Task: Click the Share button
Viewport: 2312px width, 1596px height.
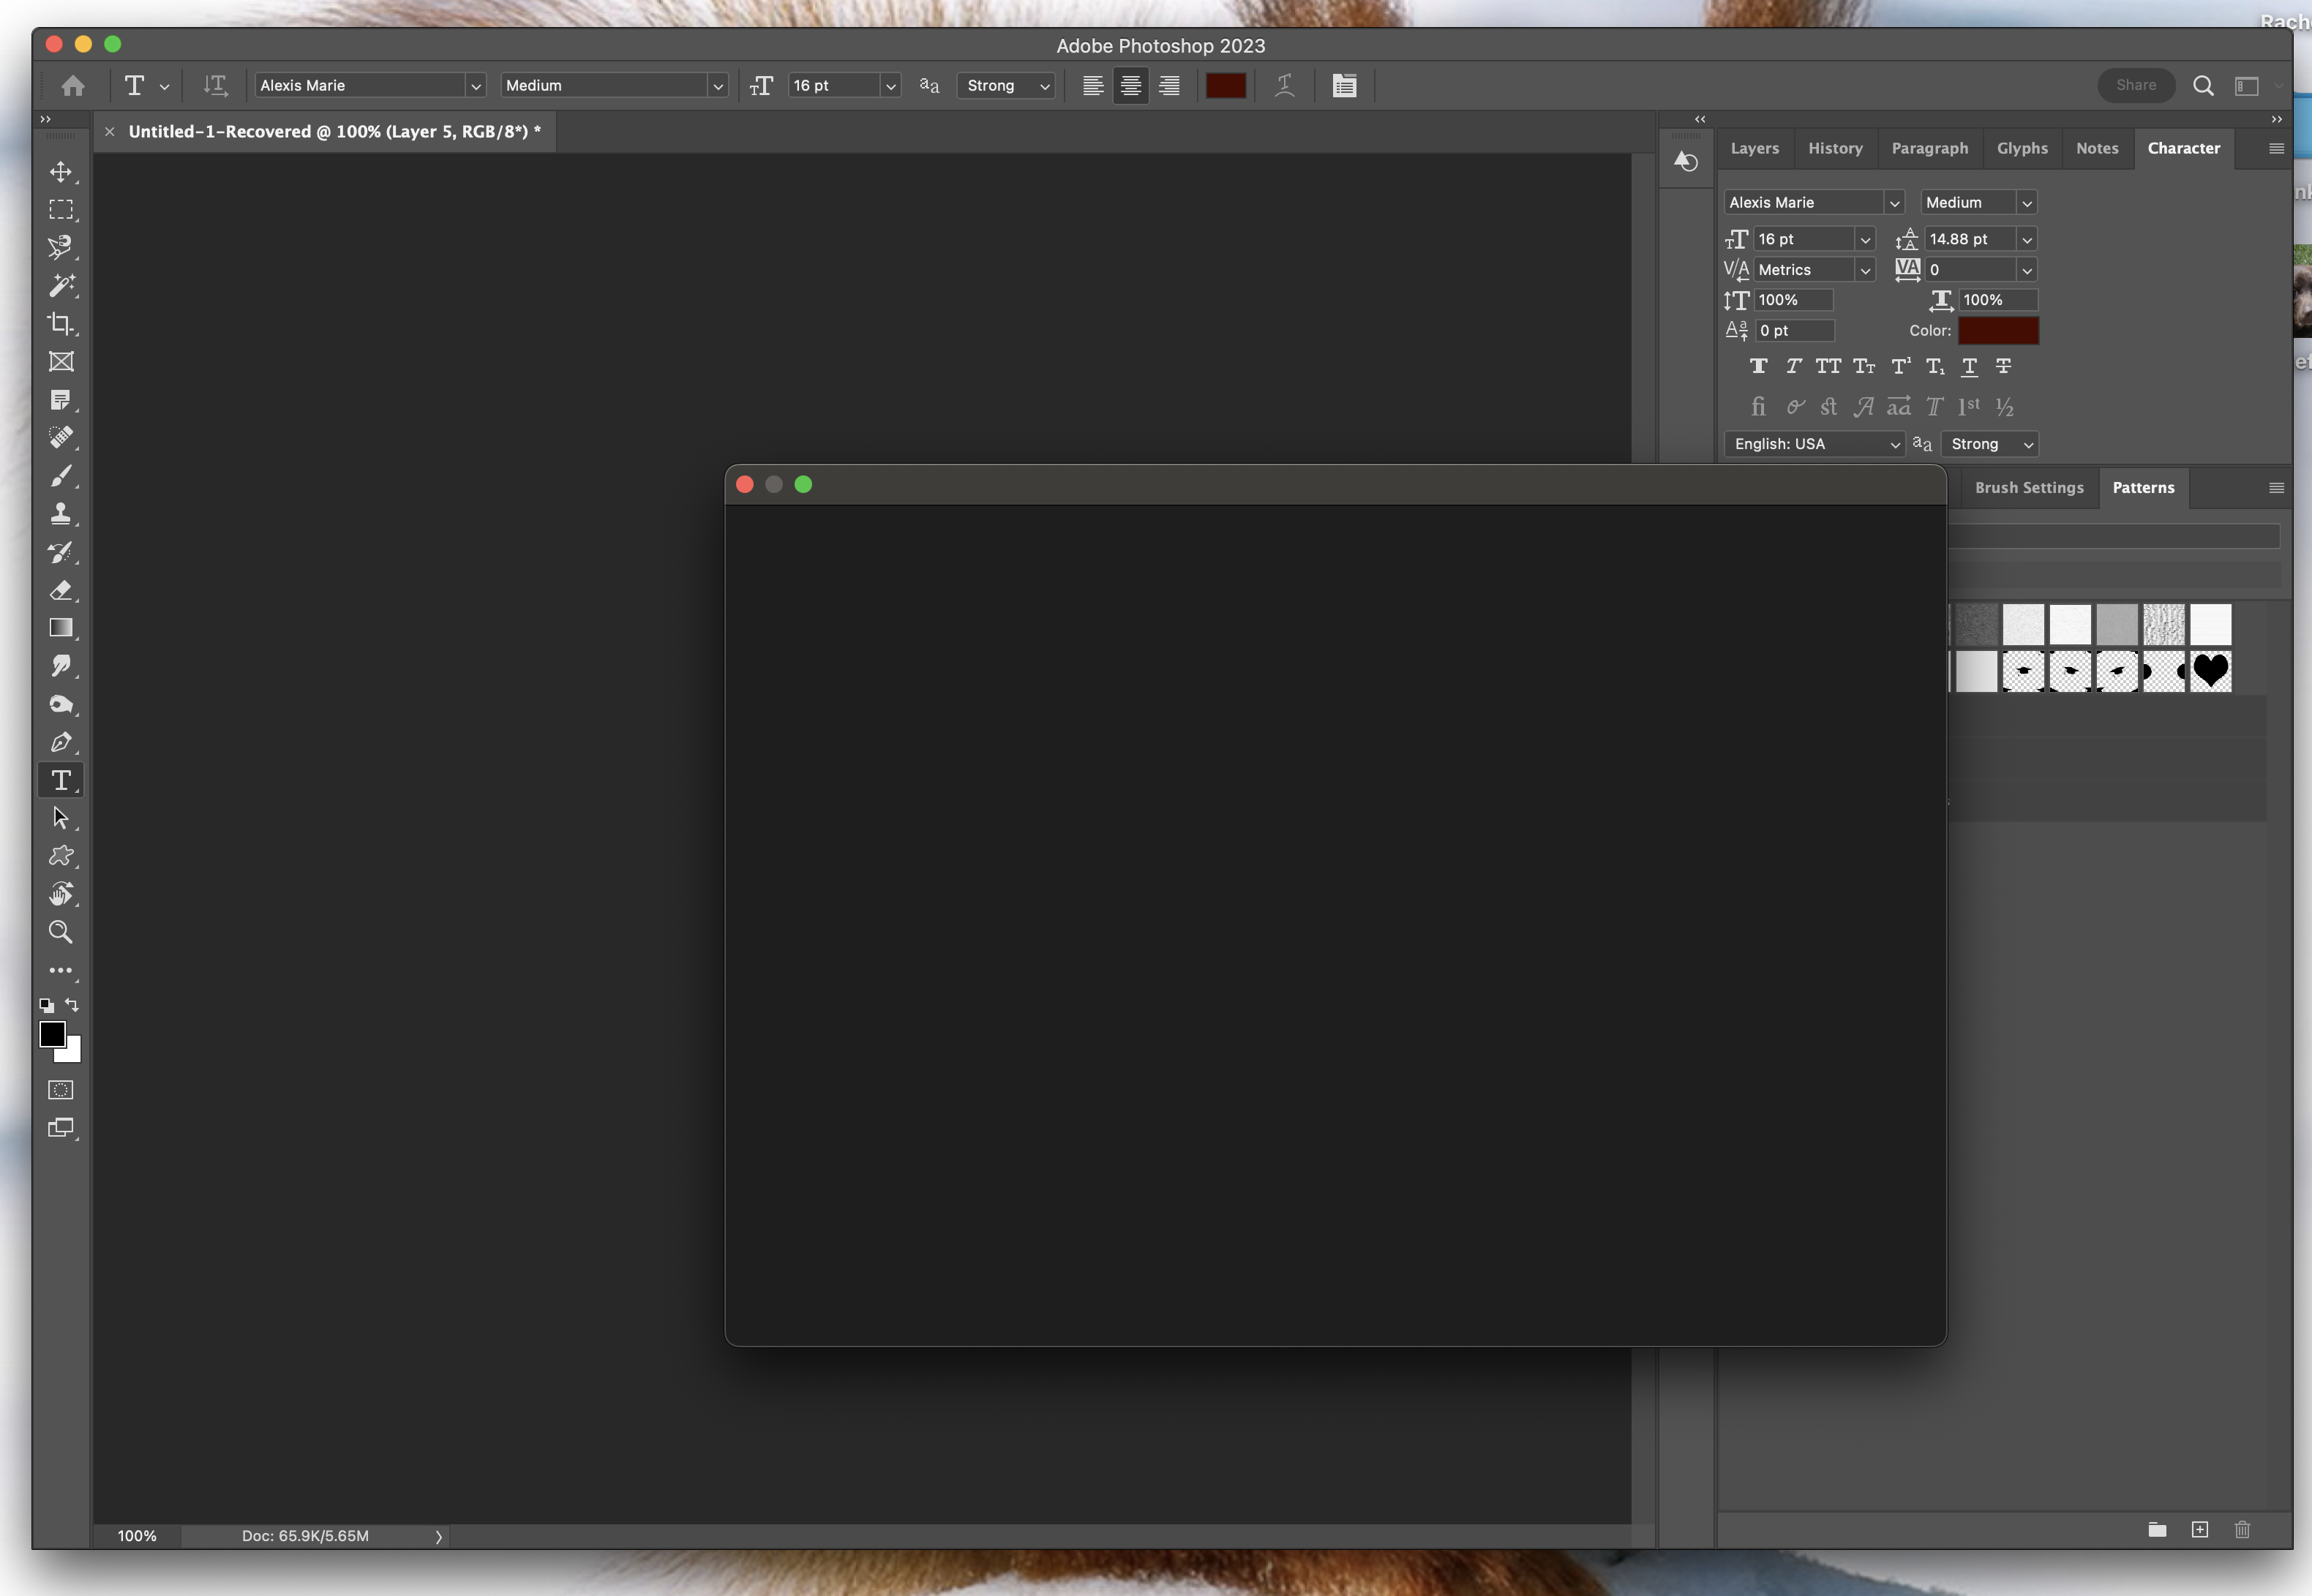Action: click(2136, 85)
